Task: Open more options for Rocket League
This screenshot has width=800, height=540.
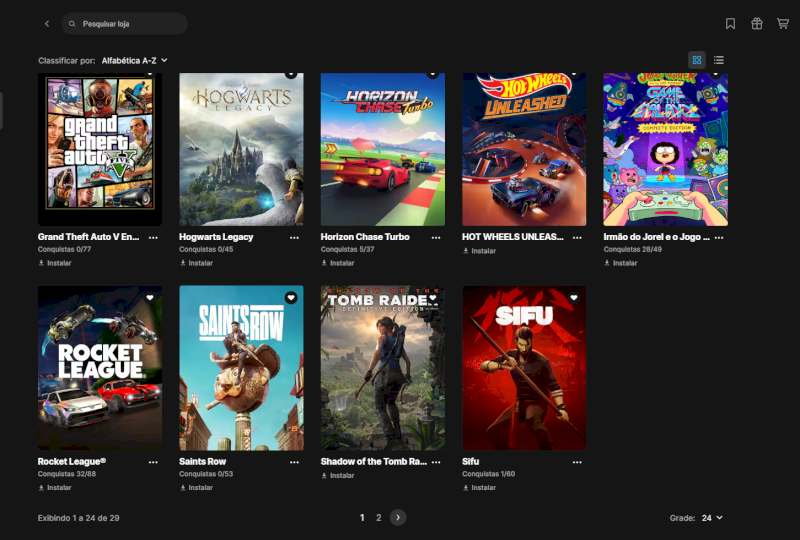Action: (153, 462)
